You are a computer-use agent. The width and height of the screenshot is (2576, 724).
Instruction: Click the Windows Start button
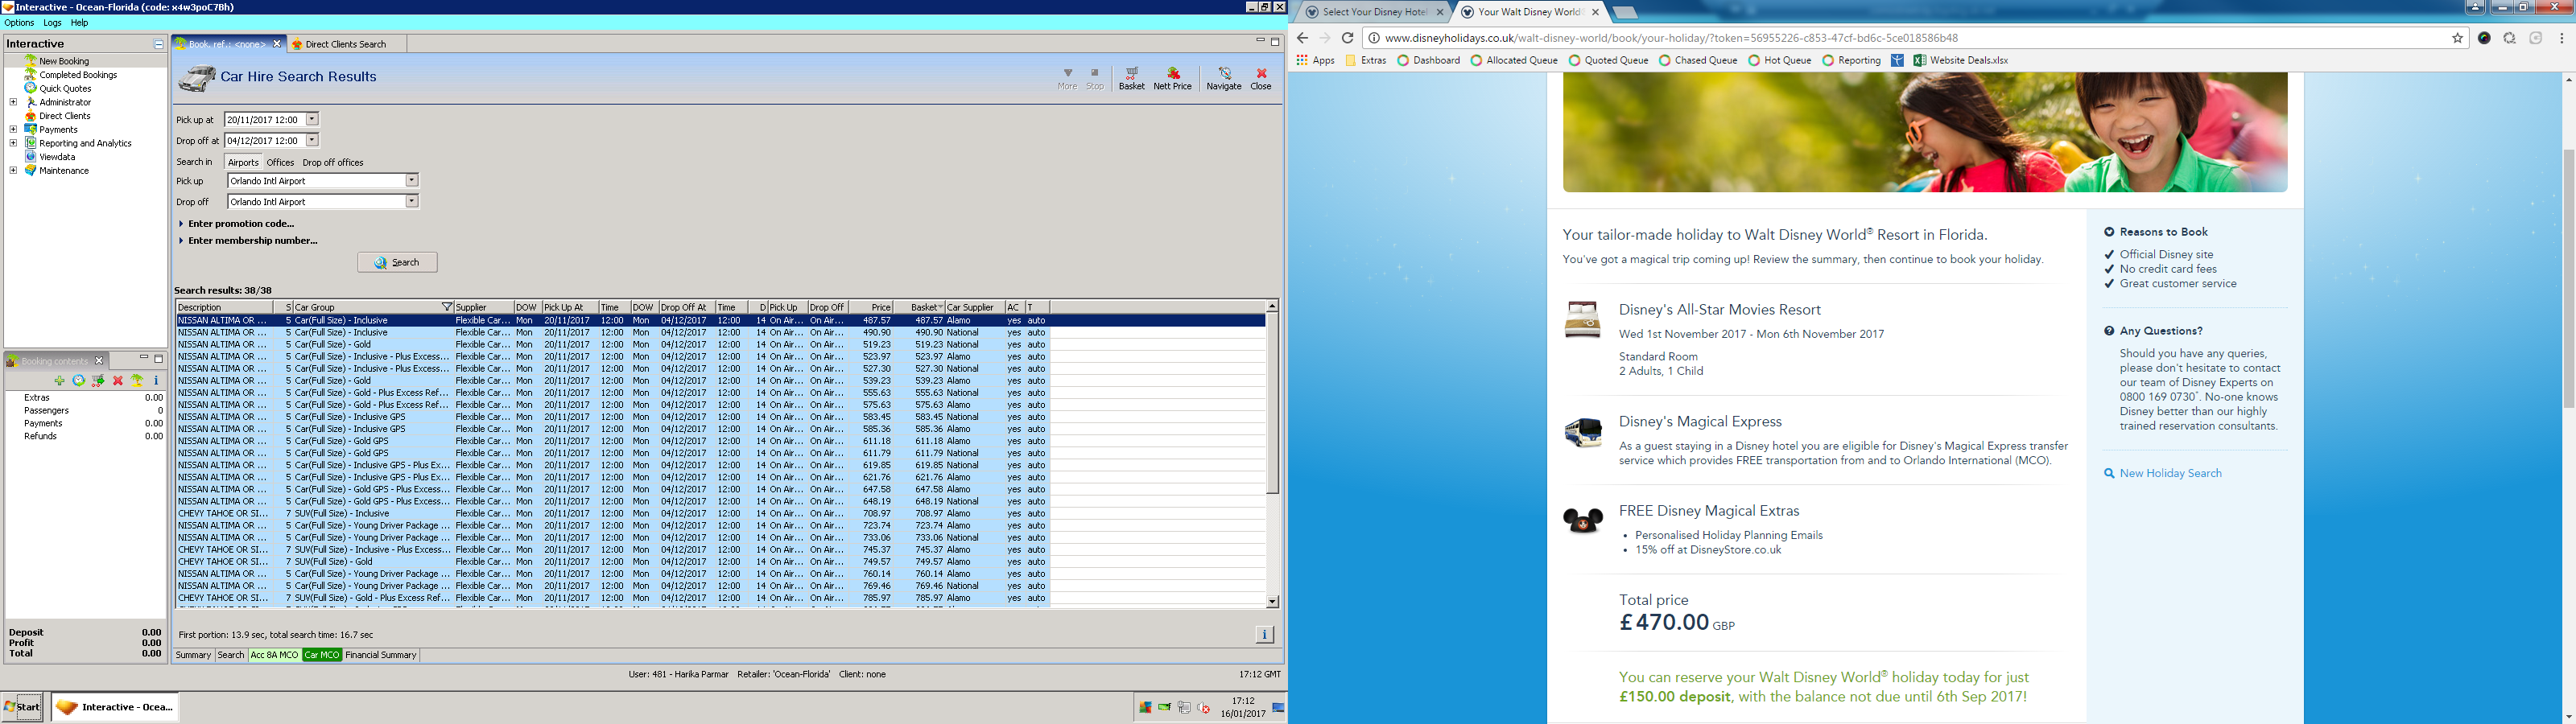tap(22, 707)
